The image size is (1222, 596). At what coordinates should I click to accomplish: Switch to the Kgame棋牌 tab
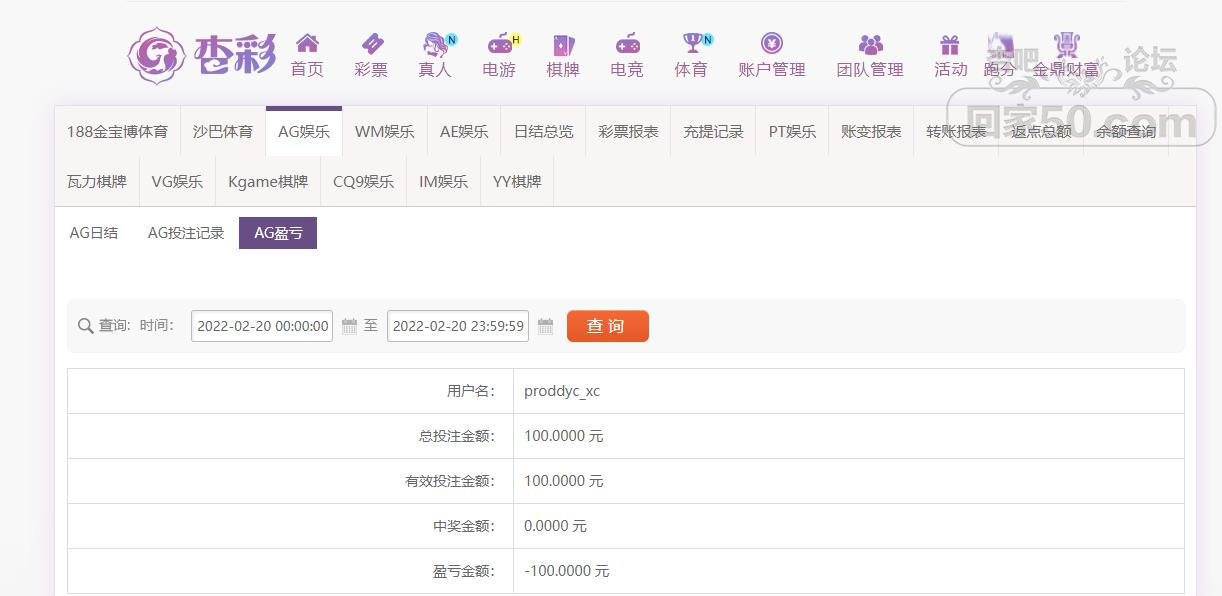point(268,181)
